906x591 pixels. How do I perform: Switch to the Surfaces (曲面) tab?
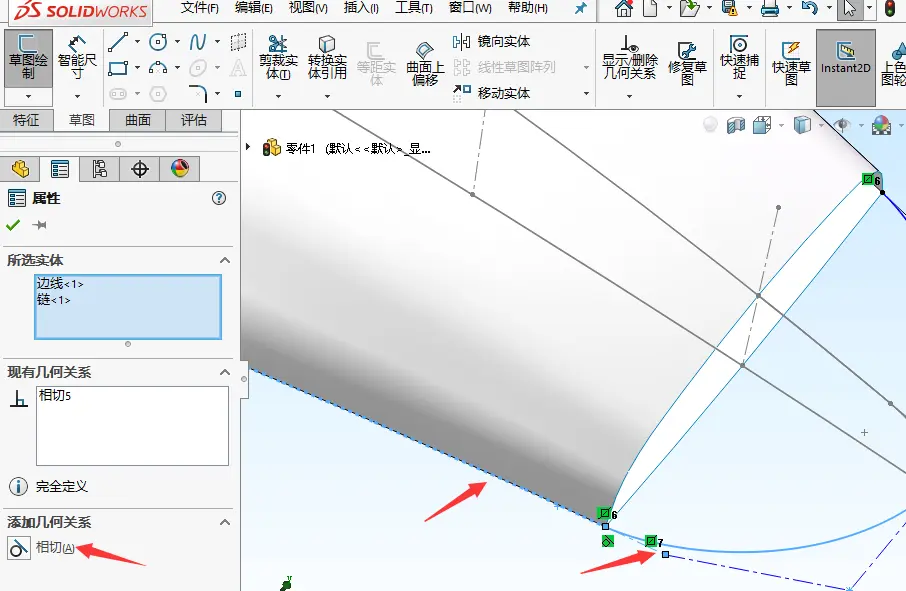tap(138, 120)
